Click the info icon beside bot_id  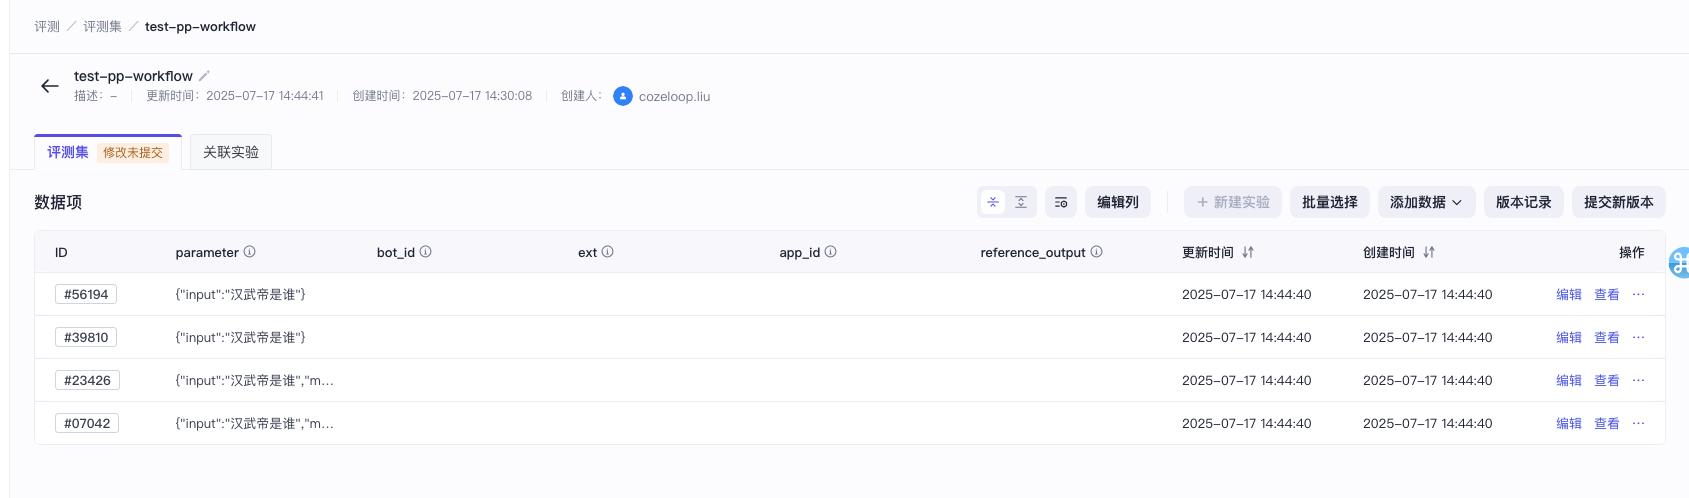coord(425,252)
